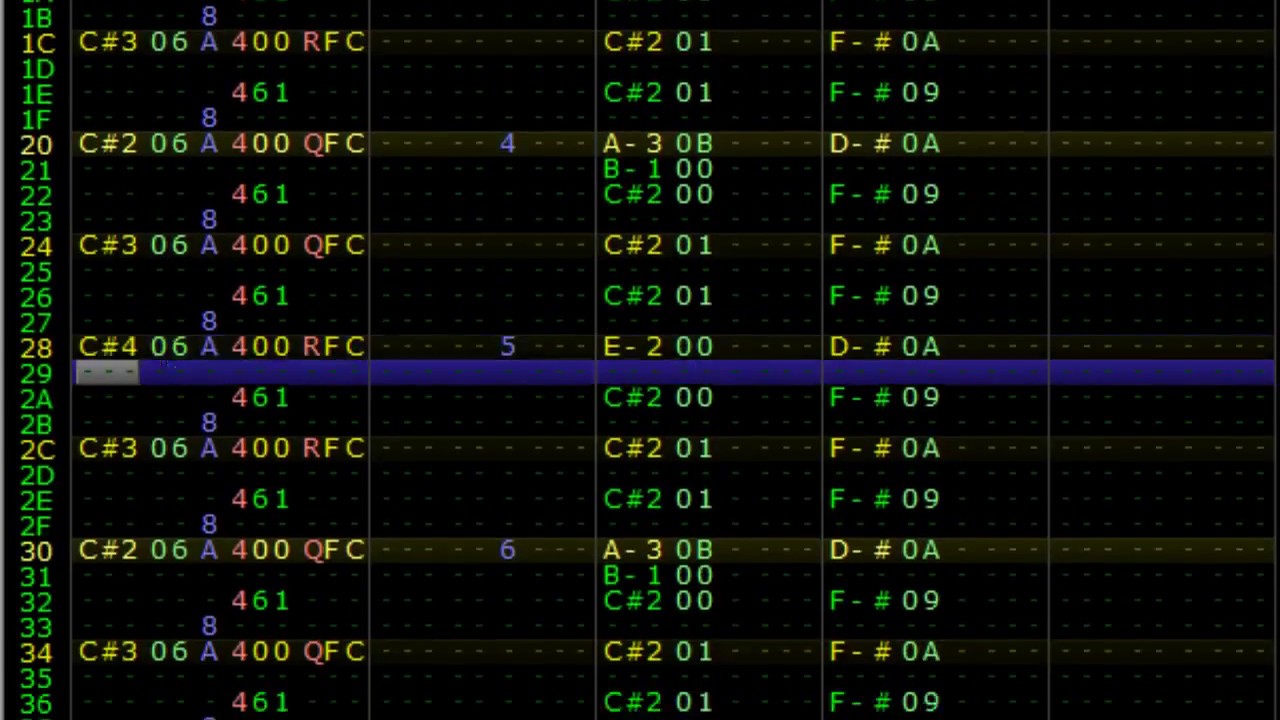The height and width of the screenshot is (720, 1280).
Task: Select the volume 8 on row 27
Action: coord(208,322)
